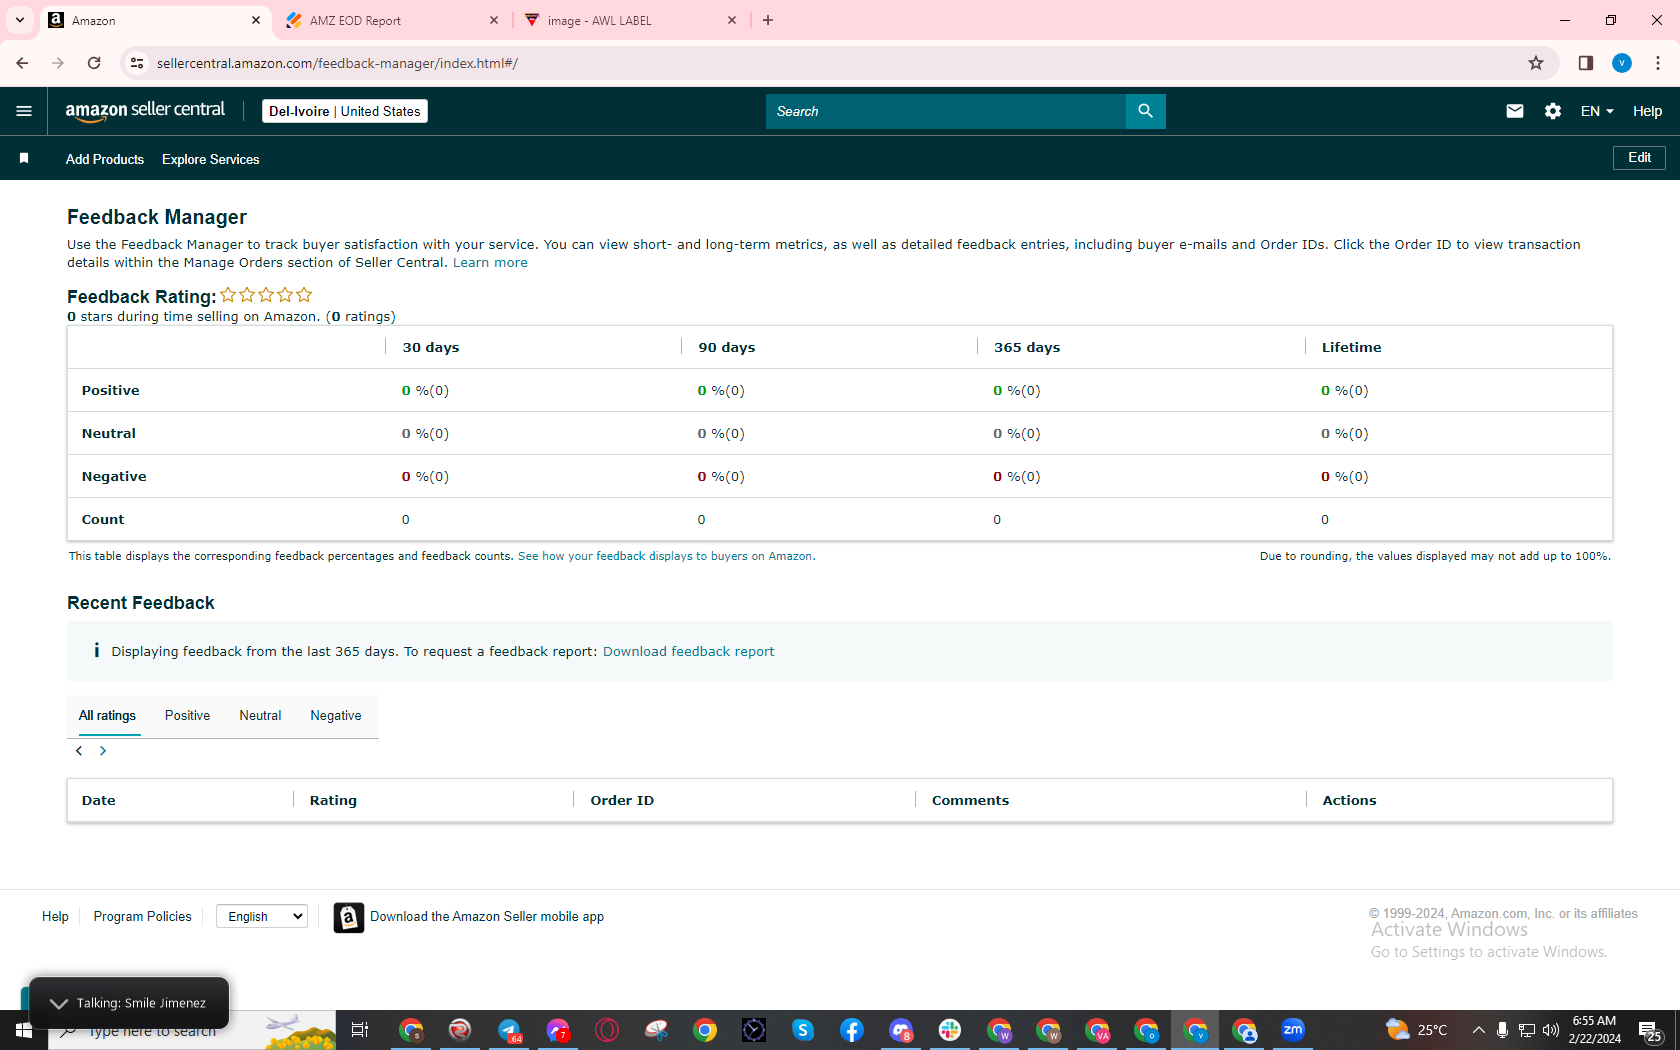Open the footer Help link

click(x=55, y=917)
